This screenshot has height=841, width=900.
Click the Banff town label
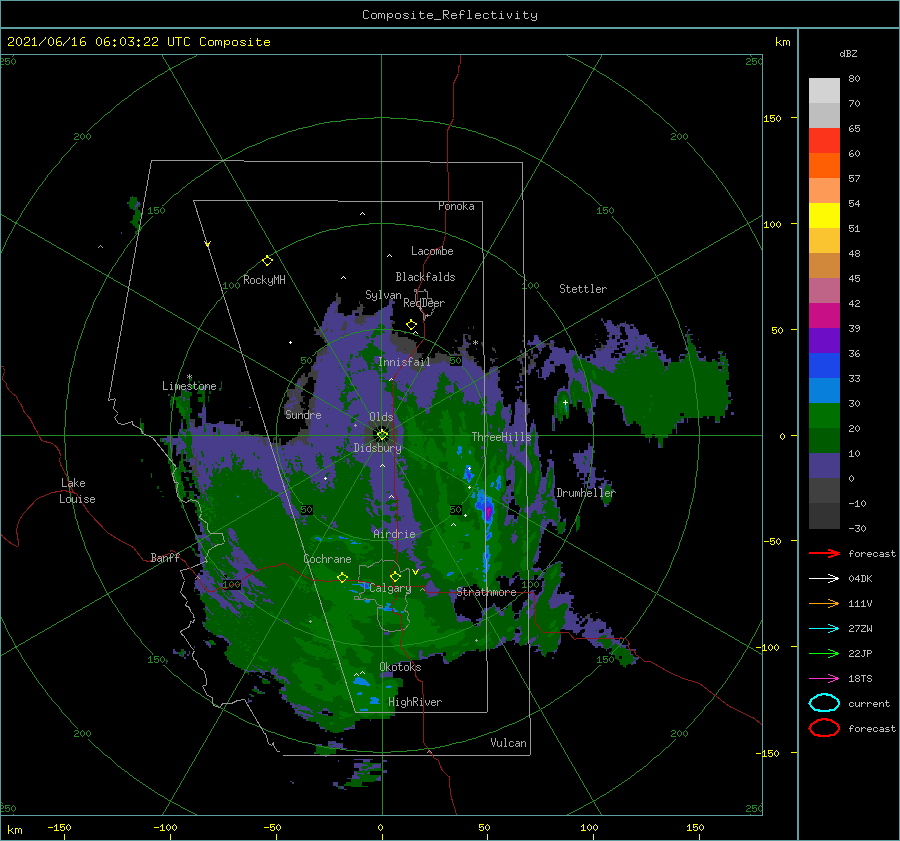pyautogui.click(x=165, y=557)
